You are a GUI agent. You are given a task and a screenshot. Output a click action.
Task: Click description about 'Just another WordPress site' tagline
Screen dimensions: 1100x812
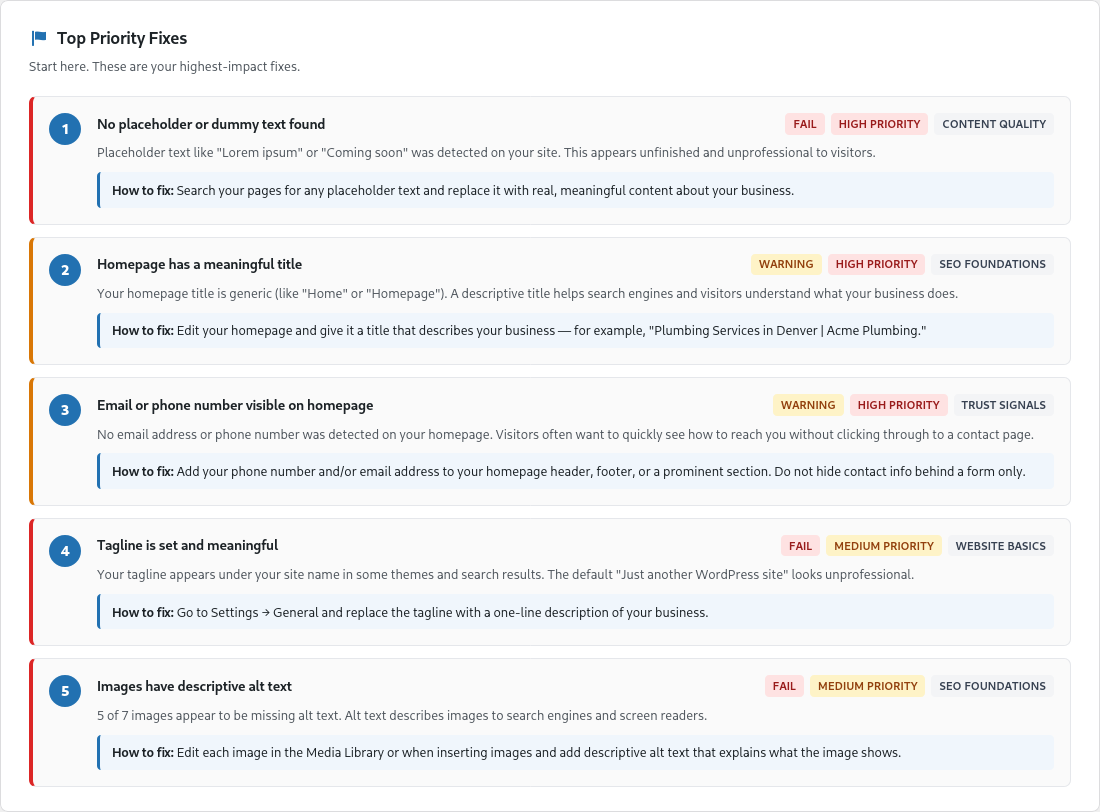pyautogui.click(x=505, y=575)
